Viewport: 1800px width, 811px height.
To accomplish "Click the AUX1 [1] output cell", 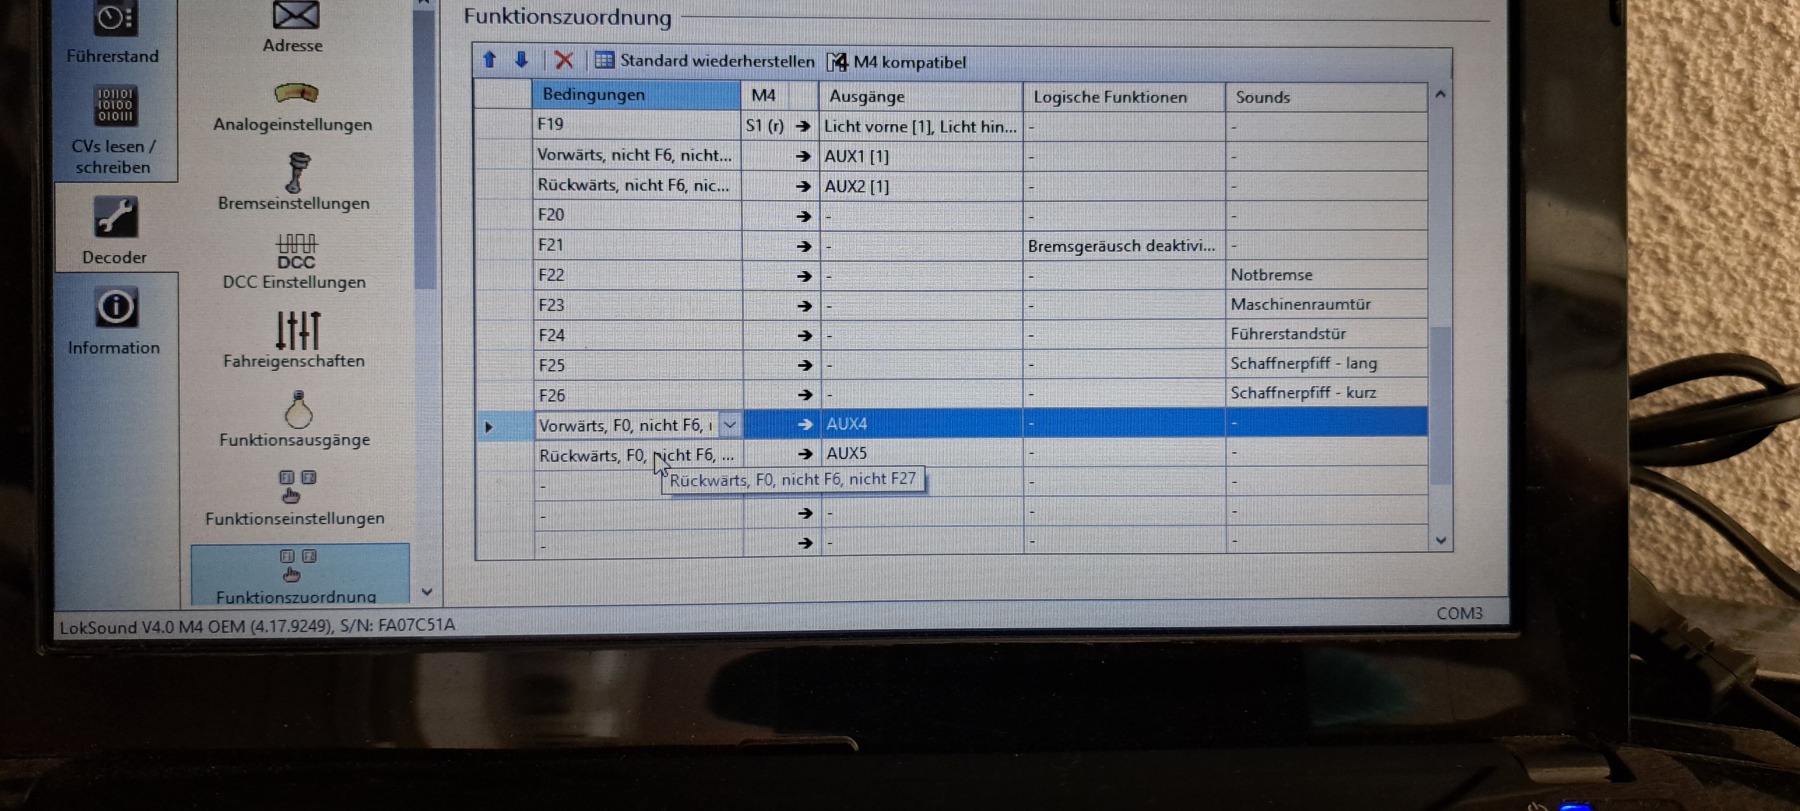I will pyautogui.click(x=921, y=156).
